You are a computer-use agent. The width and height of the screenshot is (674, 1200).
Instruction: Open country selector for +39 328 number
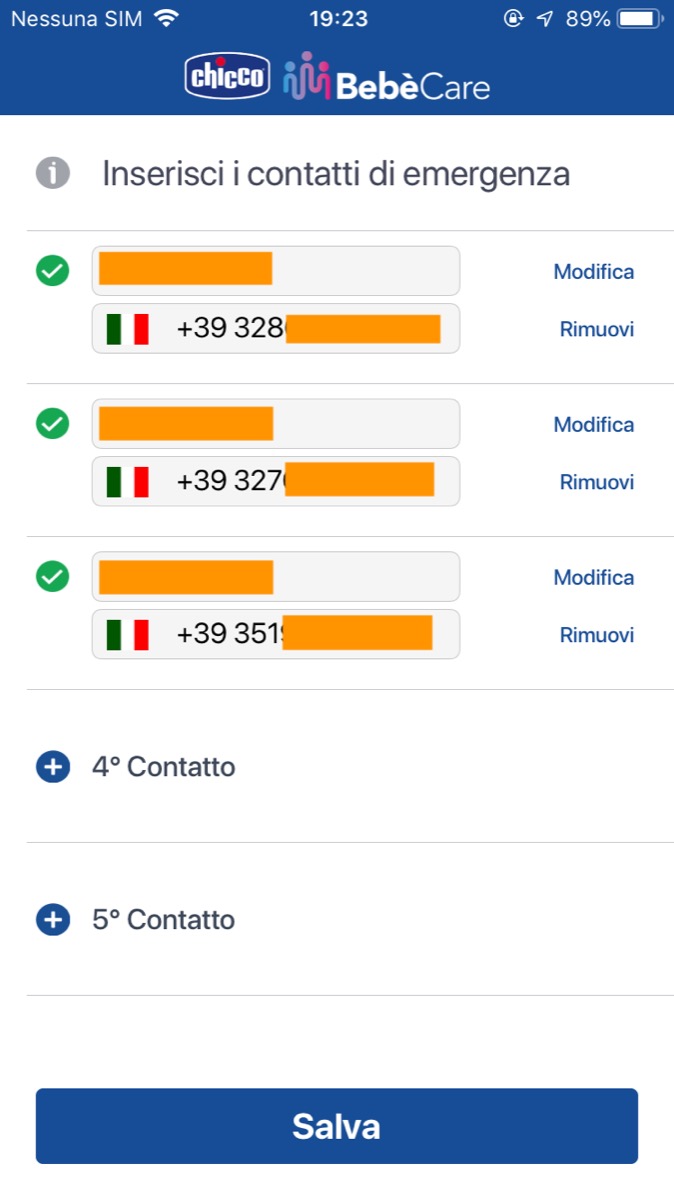pyautogui.click(x=128, y=328)
